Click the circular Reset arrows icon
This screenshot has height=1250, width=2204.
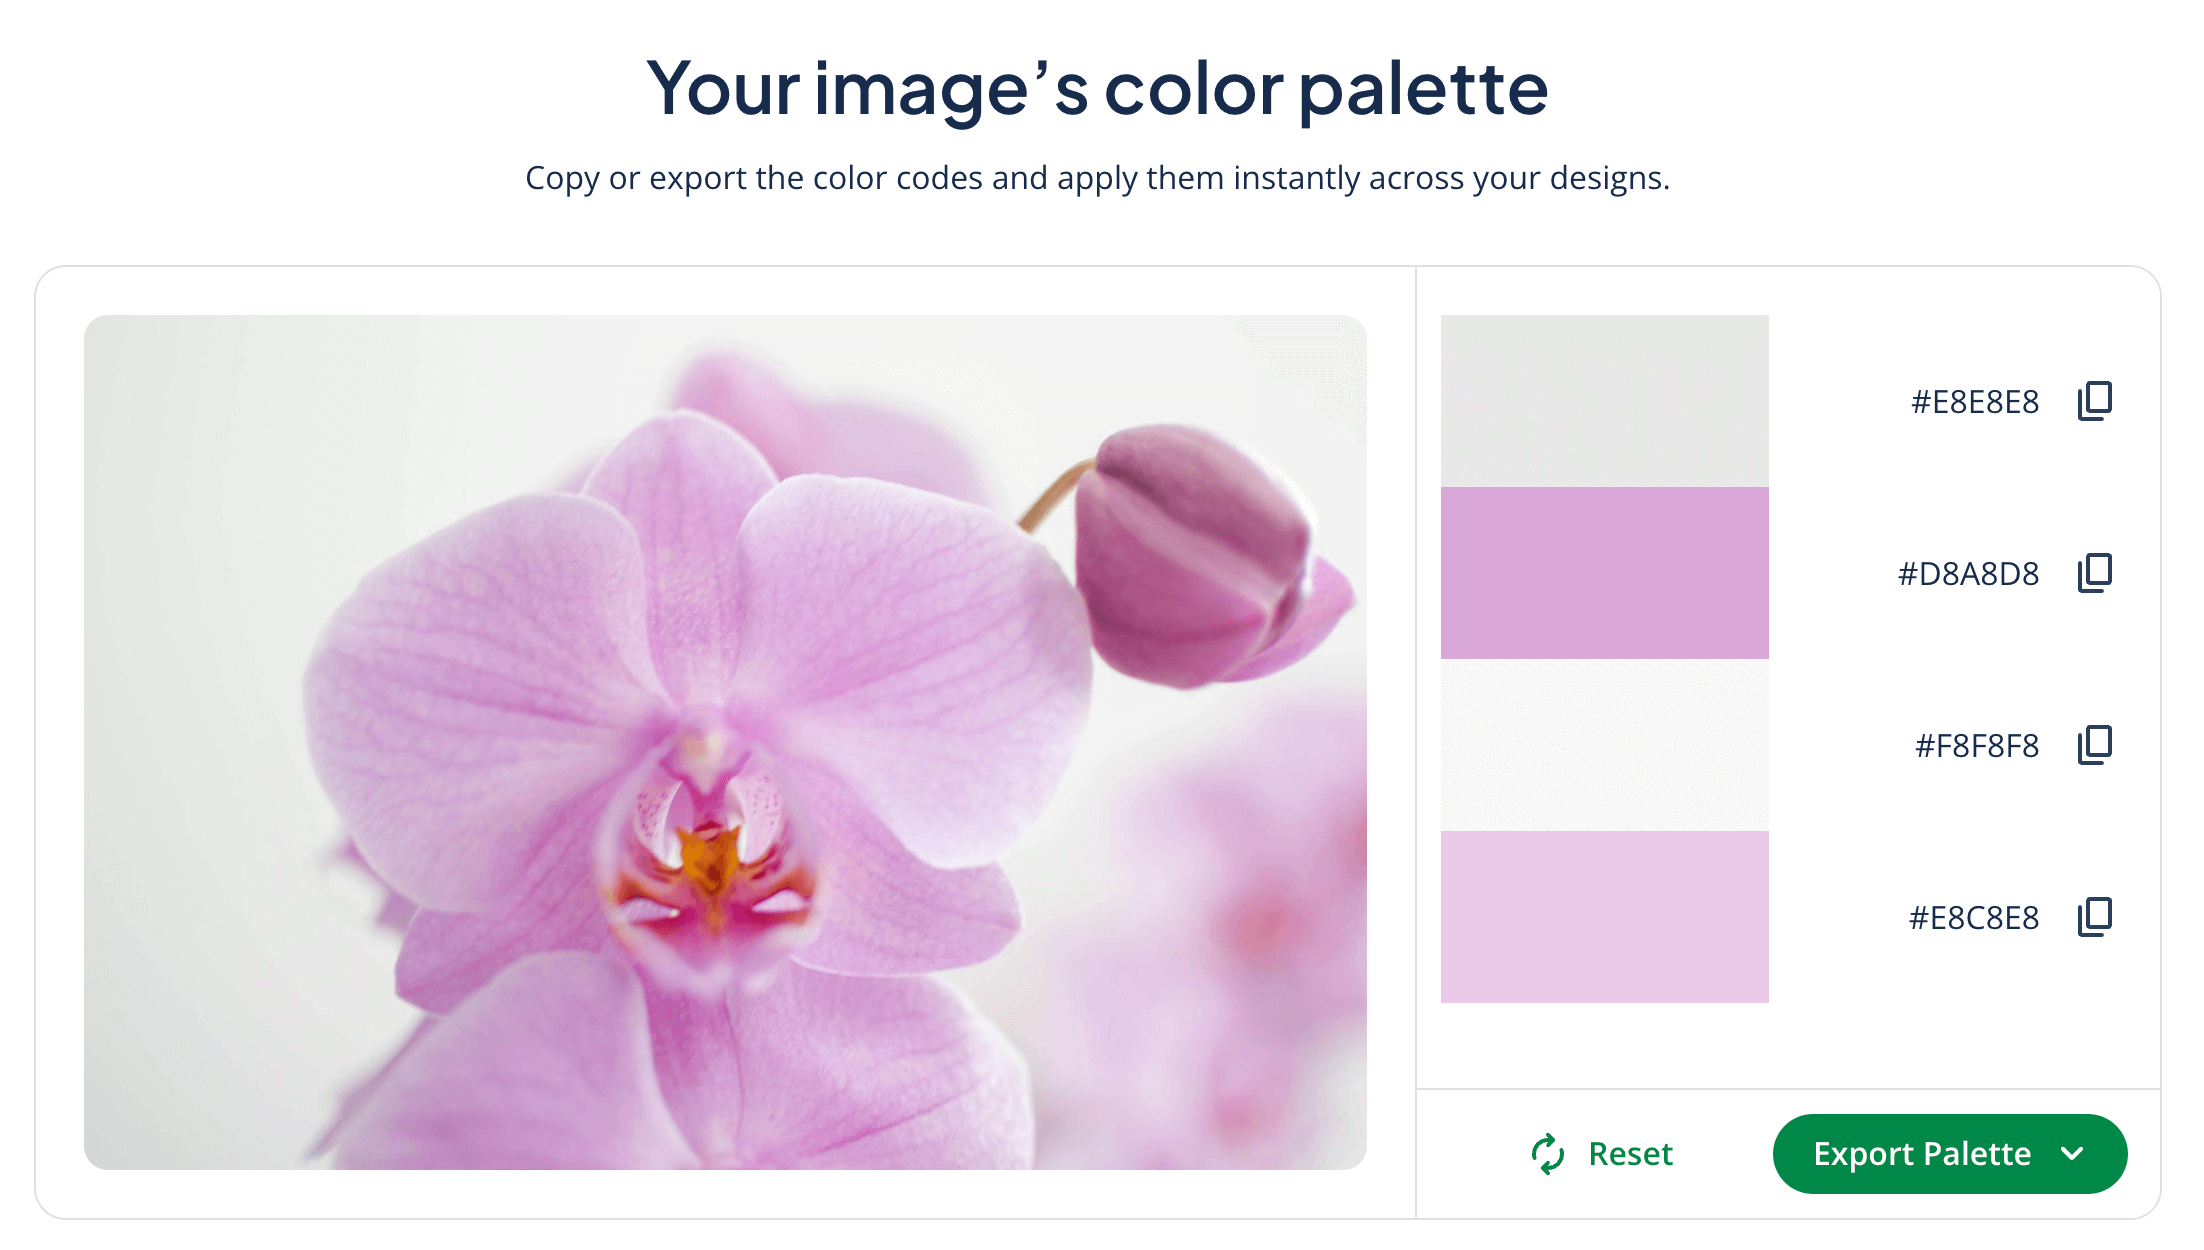click(x=1546, y=1153)
